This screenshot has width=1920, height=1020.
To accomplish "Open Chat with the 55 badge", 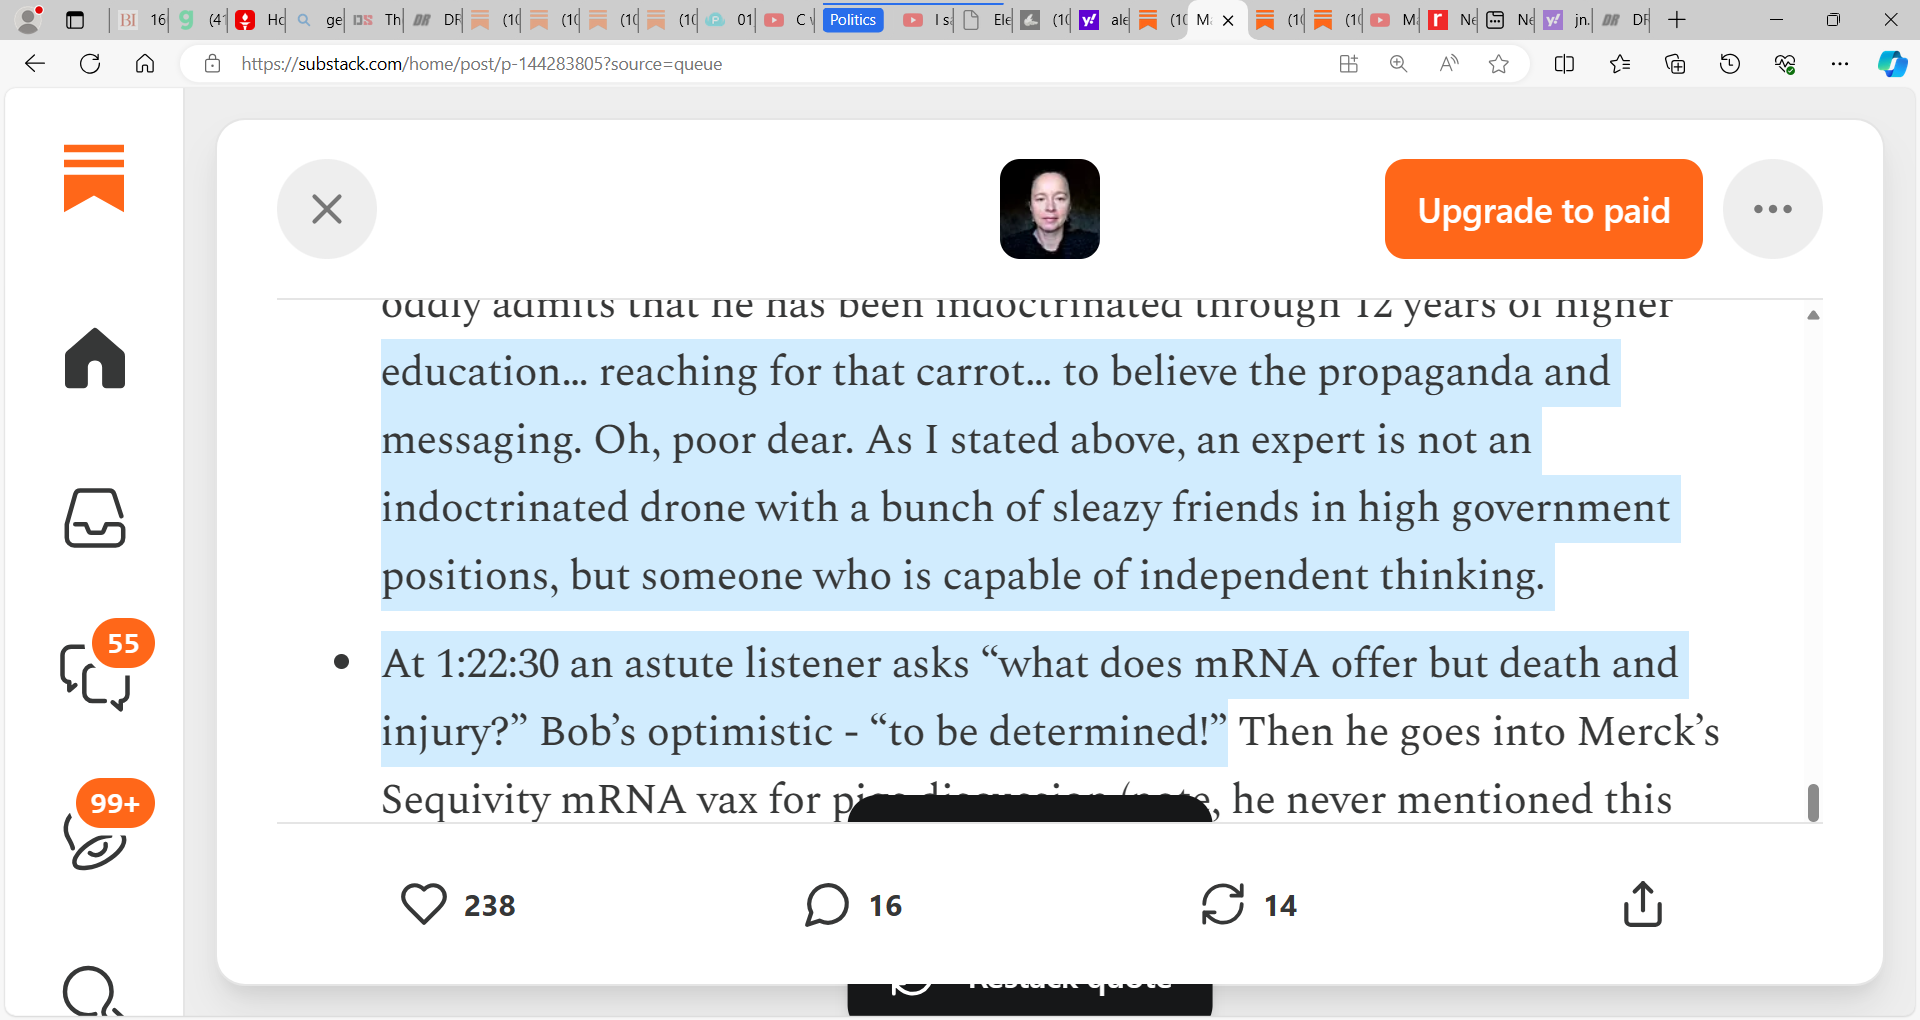I will pos(95,677).
